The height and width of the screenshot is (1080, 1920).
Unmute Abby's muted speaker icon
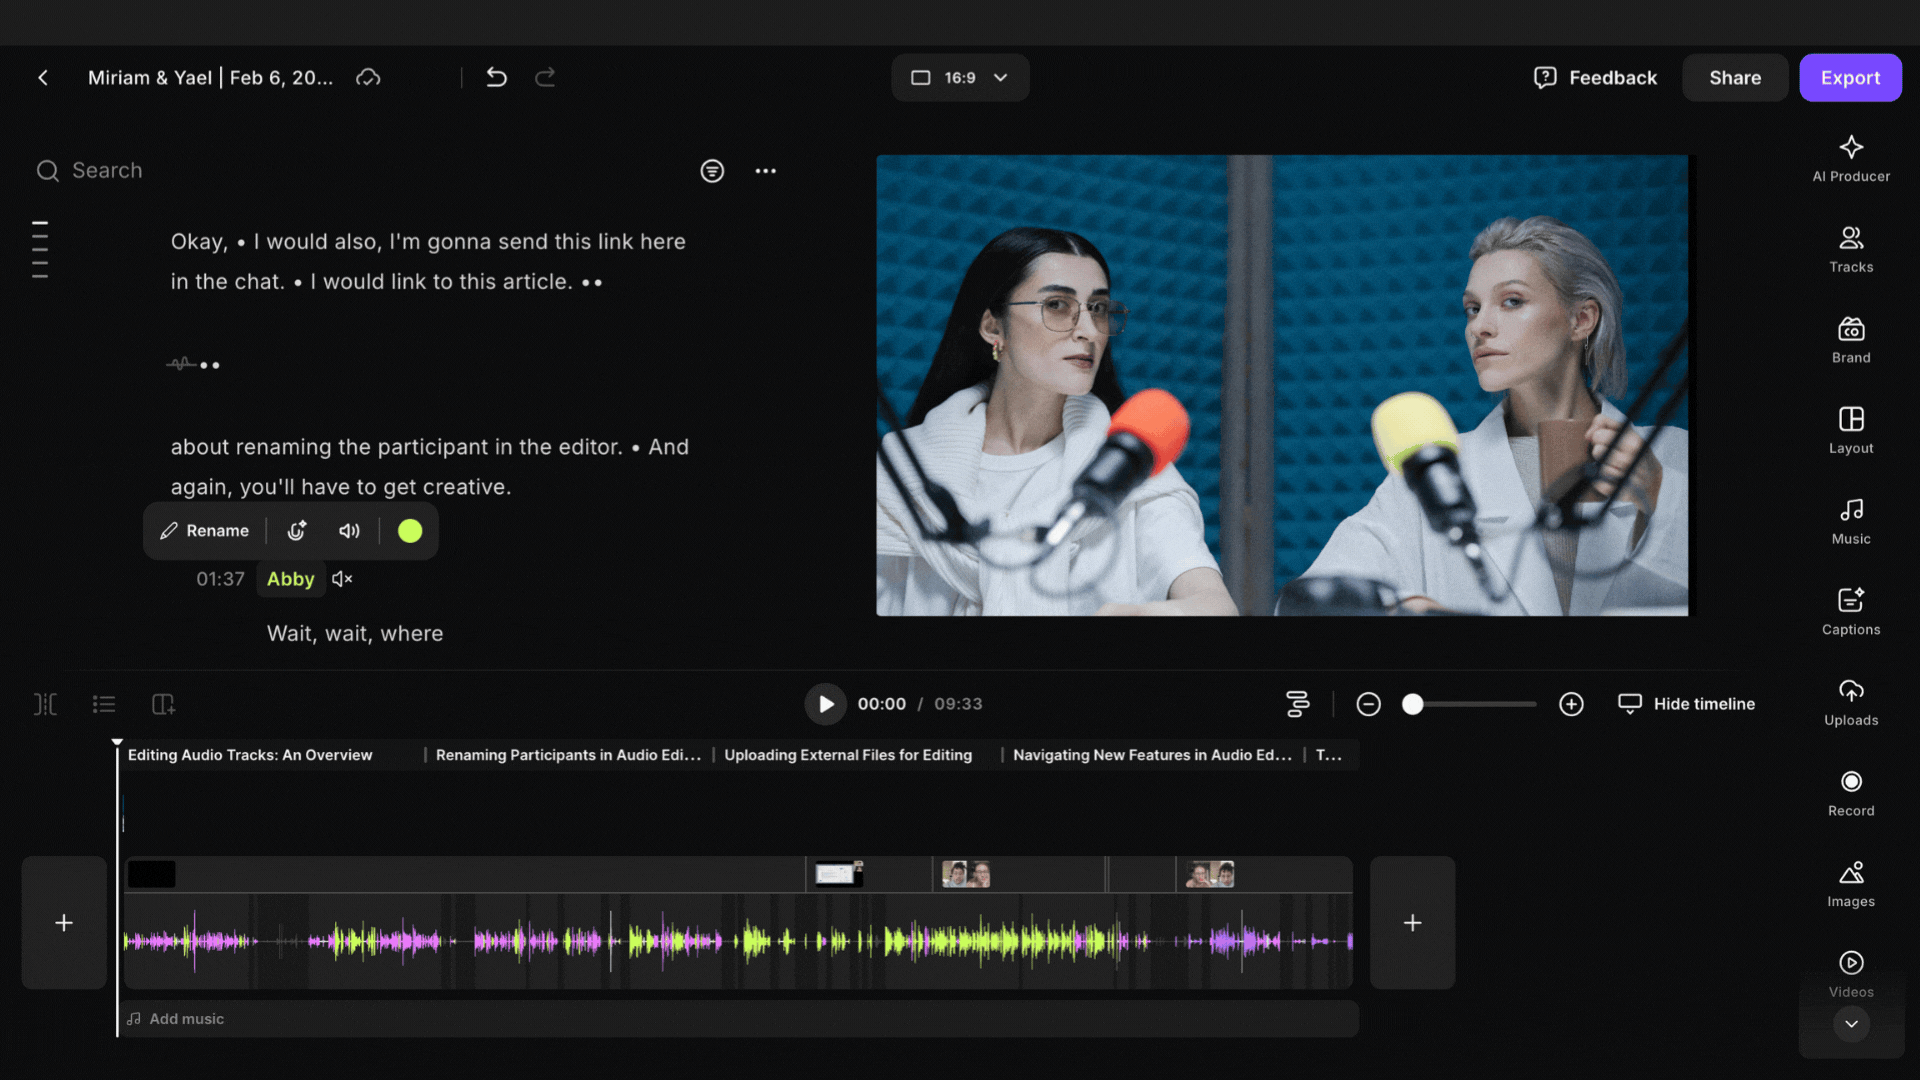(x=342, y=579)
